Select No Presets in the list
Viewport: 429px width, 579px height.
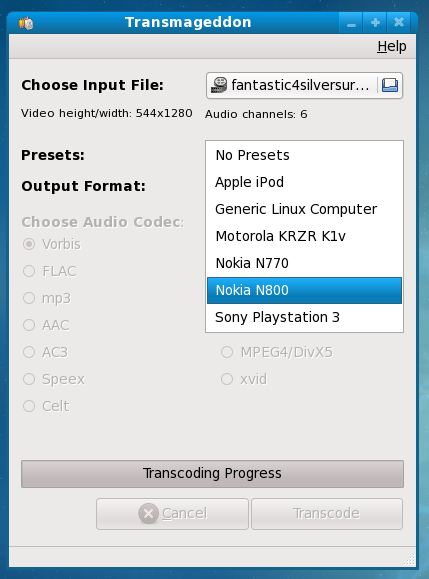(304, 155)
